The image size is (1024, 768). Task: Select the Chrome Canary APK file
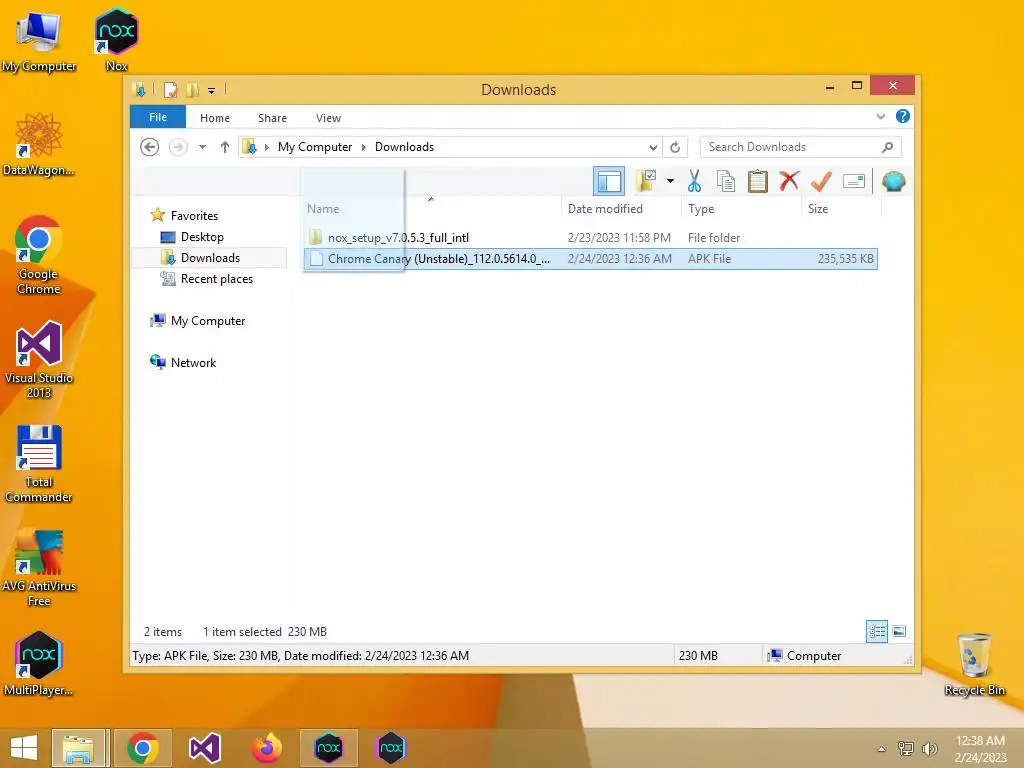click(590, 259)
